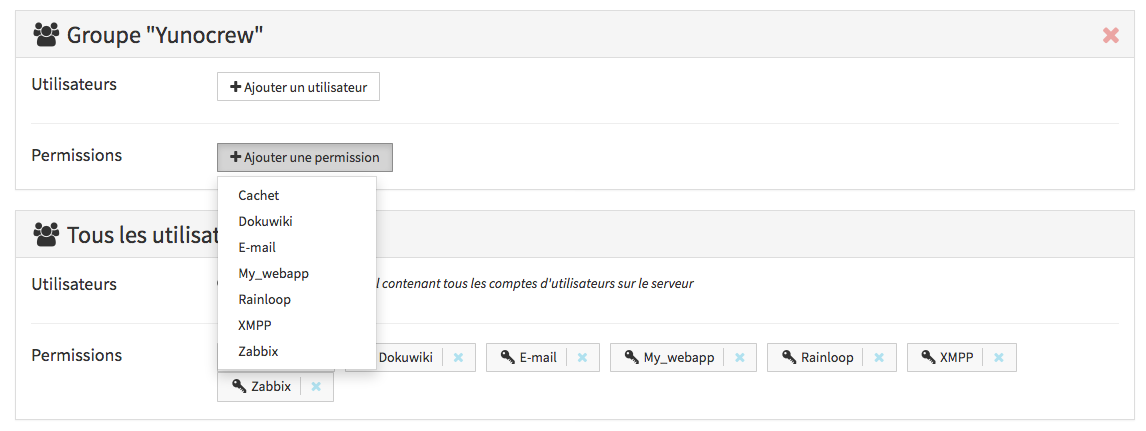This screenshot has height=431, width=1146.
Task: Remove the Zabbix permission tag
Action: click(316, 386)
